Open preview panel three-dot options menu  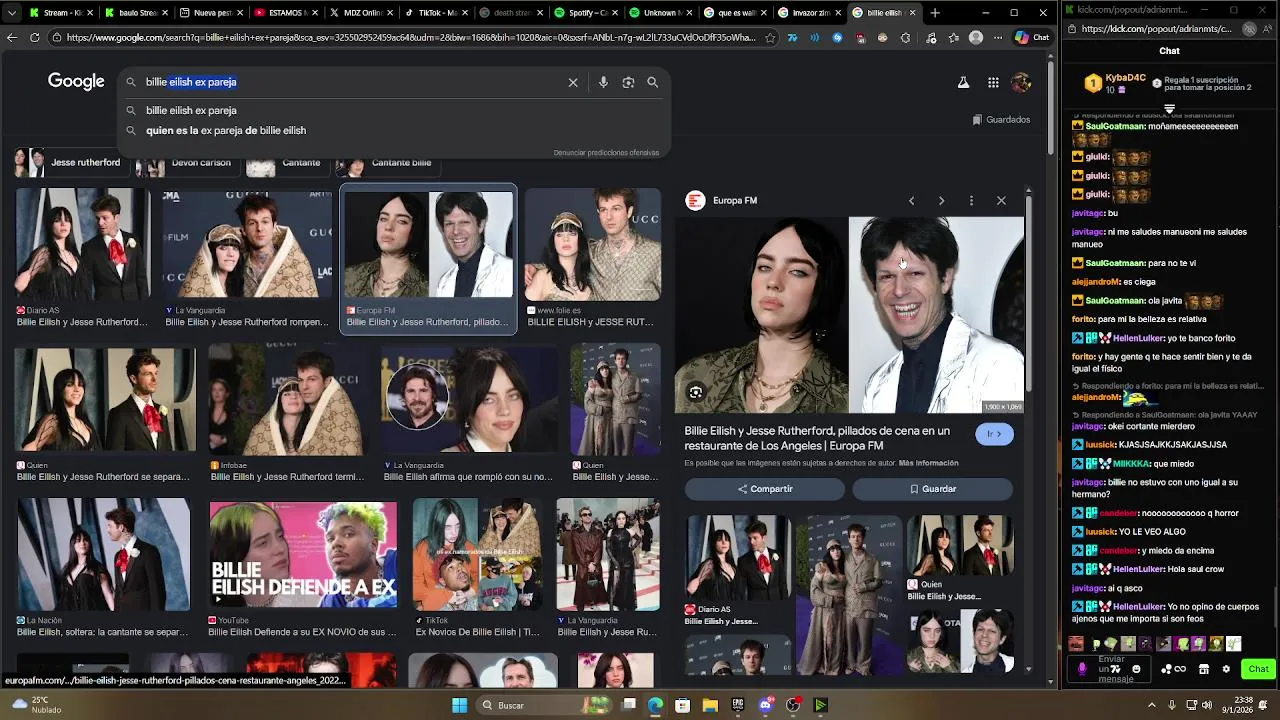tap(971, 201)
